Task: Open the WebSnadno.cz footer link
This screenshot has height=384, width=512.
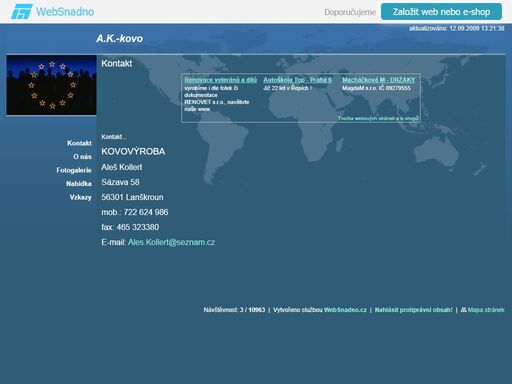Action: pos(345,310)
